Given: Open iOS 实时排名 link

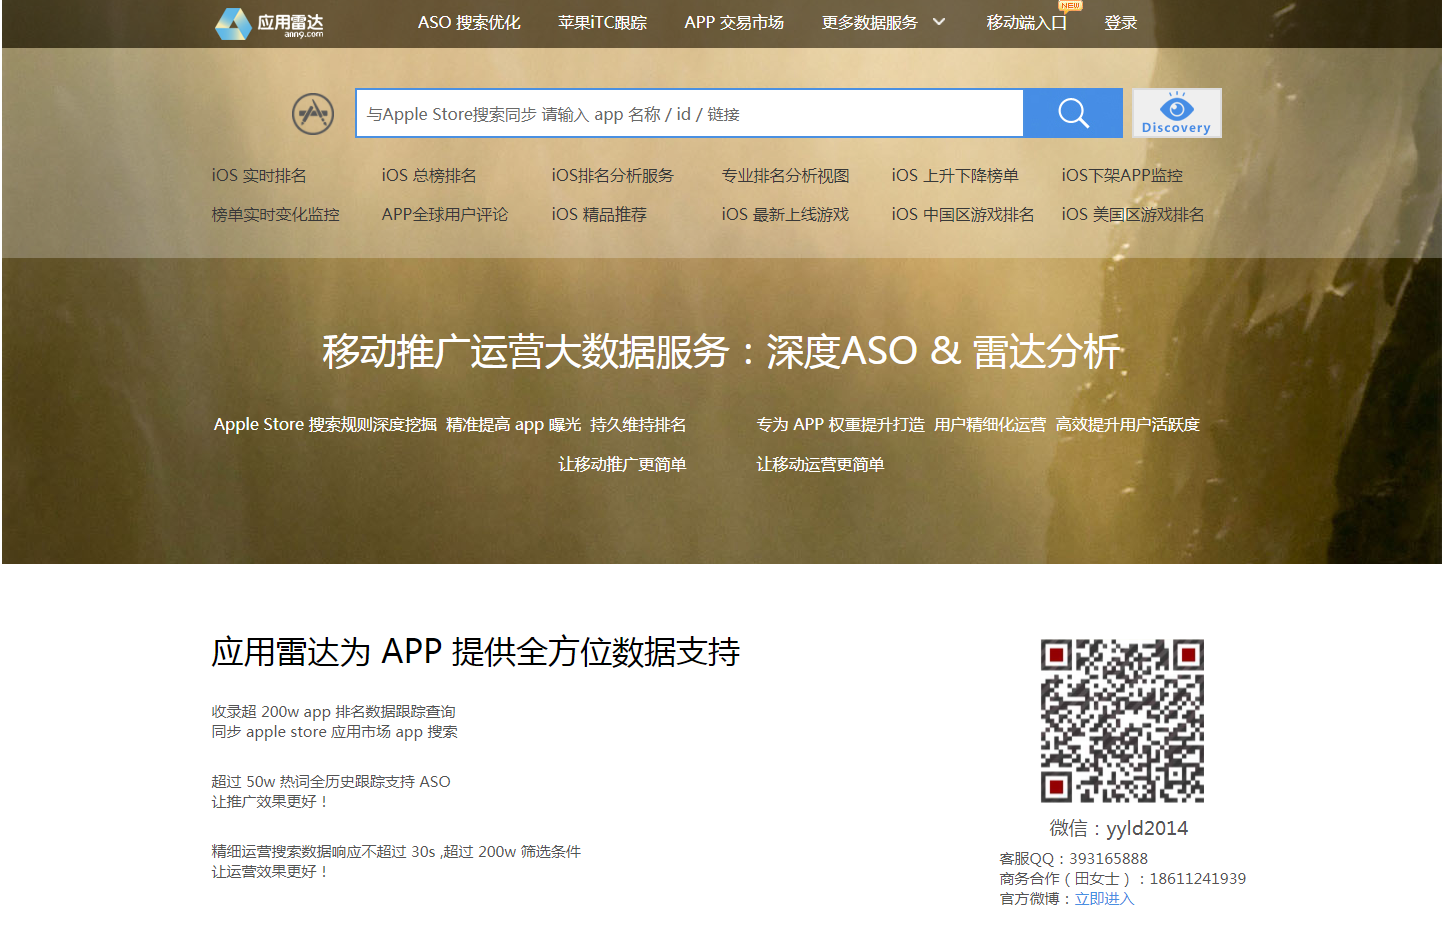Looking at the screenshot, I should (257, 175).
